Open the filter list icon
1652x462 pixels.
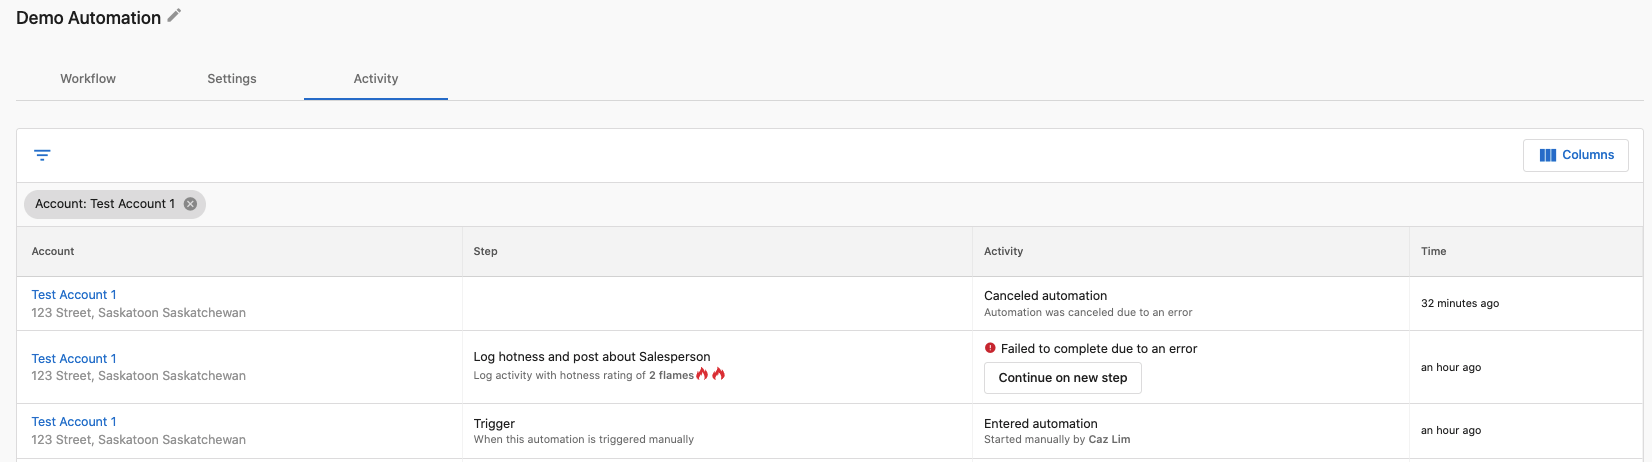point(42,155)
